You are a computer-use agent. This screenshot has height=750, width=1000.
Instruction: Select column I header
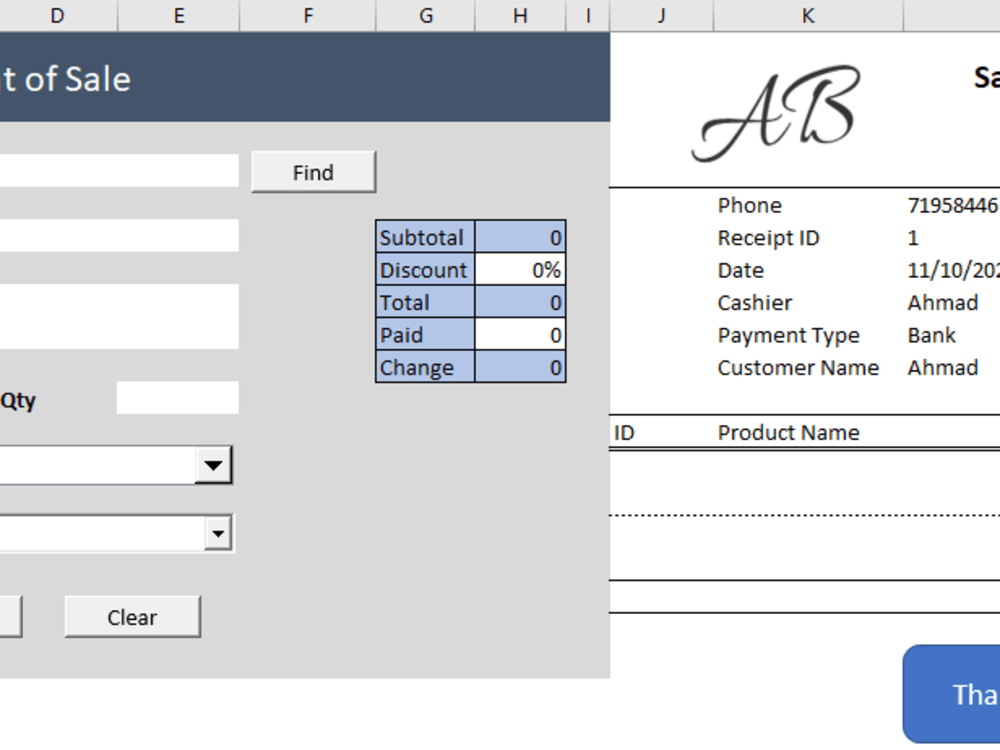pos(588,15)
